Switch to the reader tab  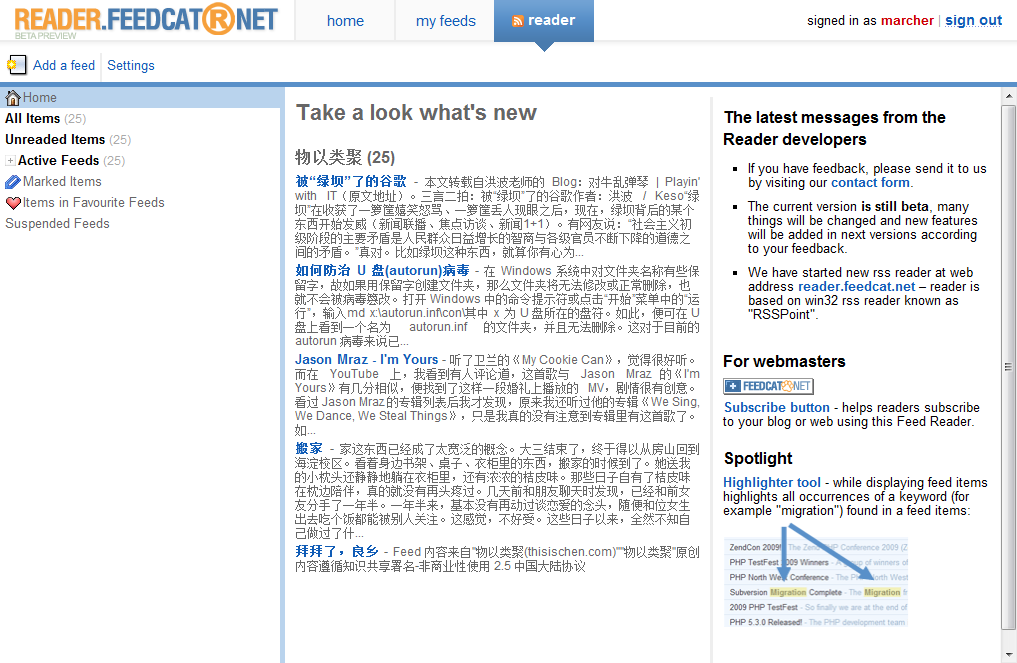(544, 21)
